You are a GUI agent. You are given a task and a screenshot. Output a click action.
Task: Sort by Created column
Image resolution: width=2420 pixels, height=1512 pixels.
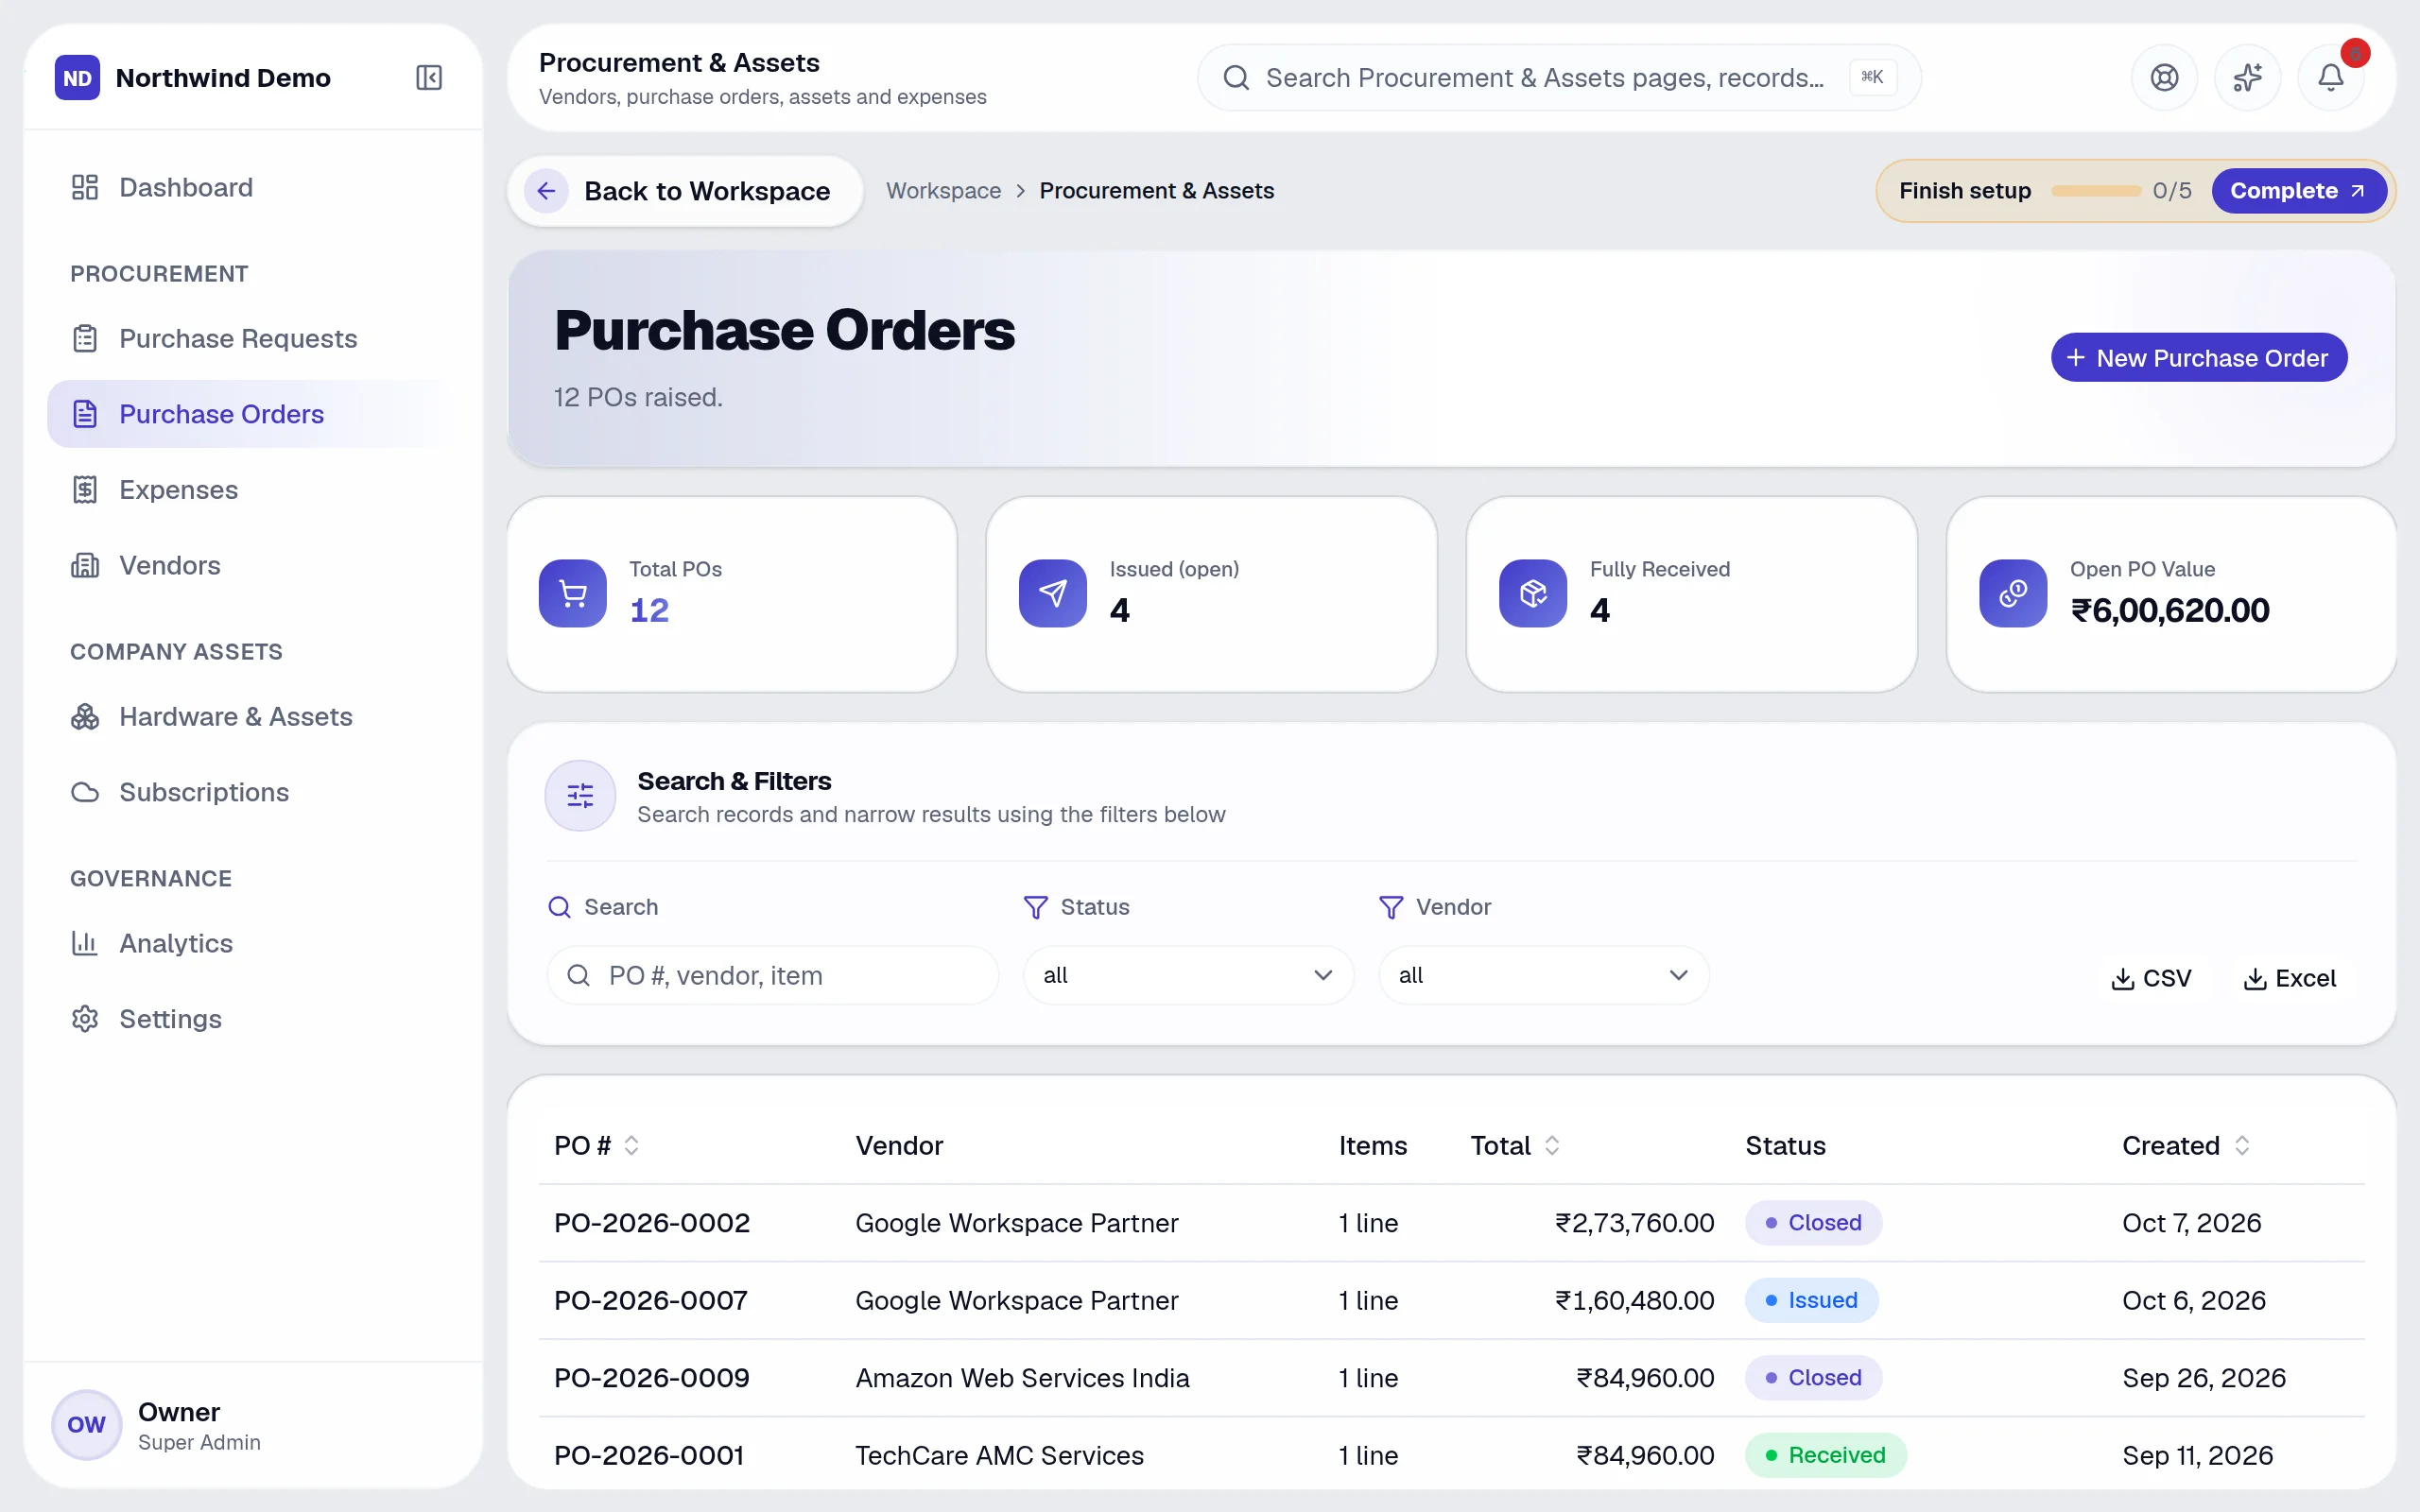coord(2186,1145)
